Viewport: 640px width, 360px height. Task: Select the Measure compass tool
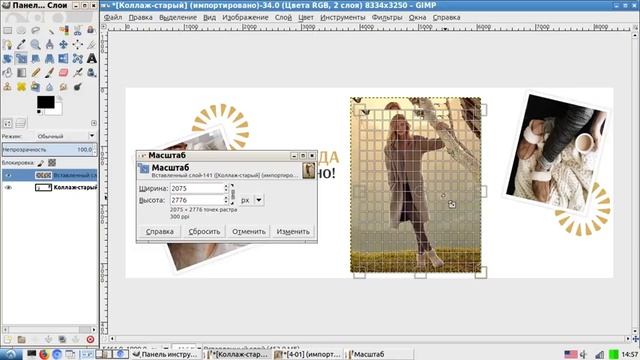[x=49, y=44]
